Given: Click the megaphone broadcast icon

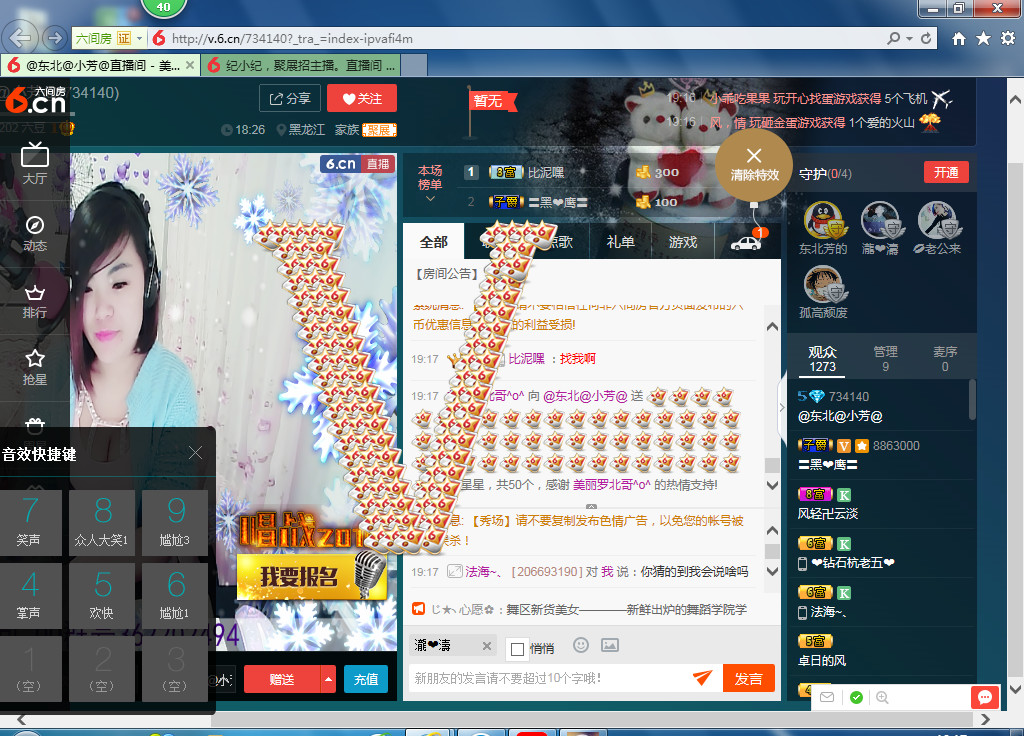Looking at the screenshot, I should [x=419, y=609].
